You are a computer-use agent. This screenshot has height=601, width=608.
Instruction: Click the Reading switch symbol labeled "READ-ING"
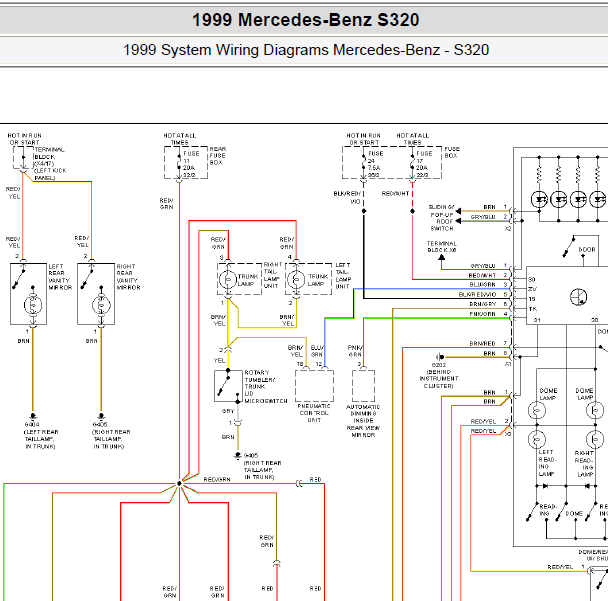tap(532, 512)
